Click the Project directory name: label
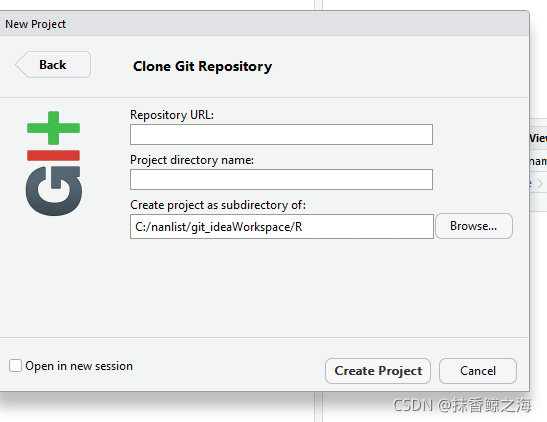This screenshot has height=422, width=547. pos(192,160)
